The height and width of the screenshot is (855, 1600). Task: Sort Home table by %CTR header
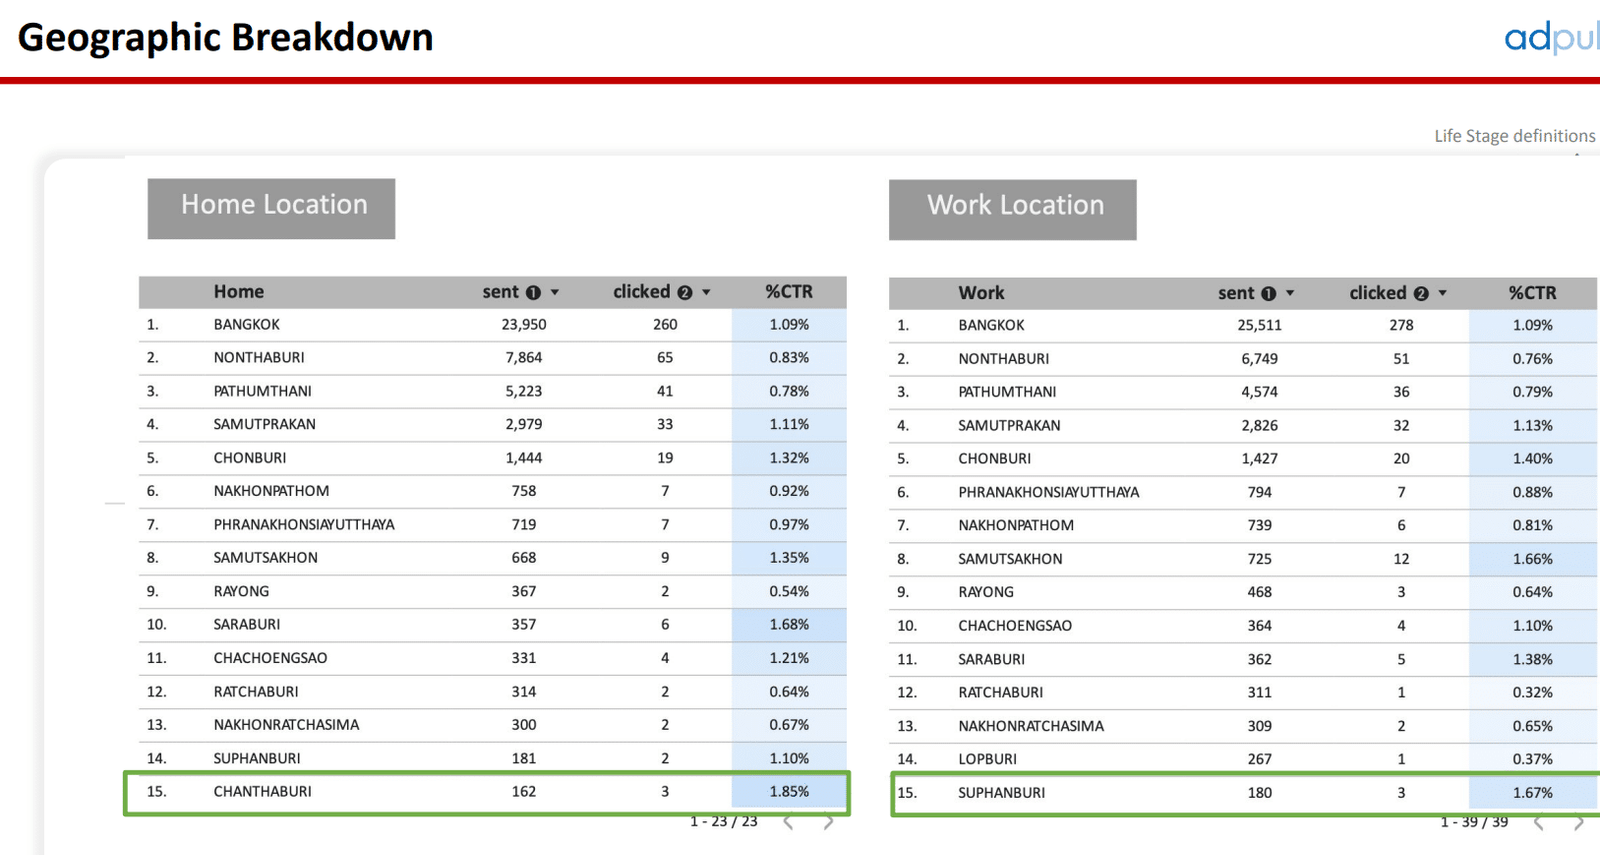pyautogui.click(x=789, y=292)
